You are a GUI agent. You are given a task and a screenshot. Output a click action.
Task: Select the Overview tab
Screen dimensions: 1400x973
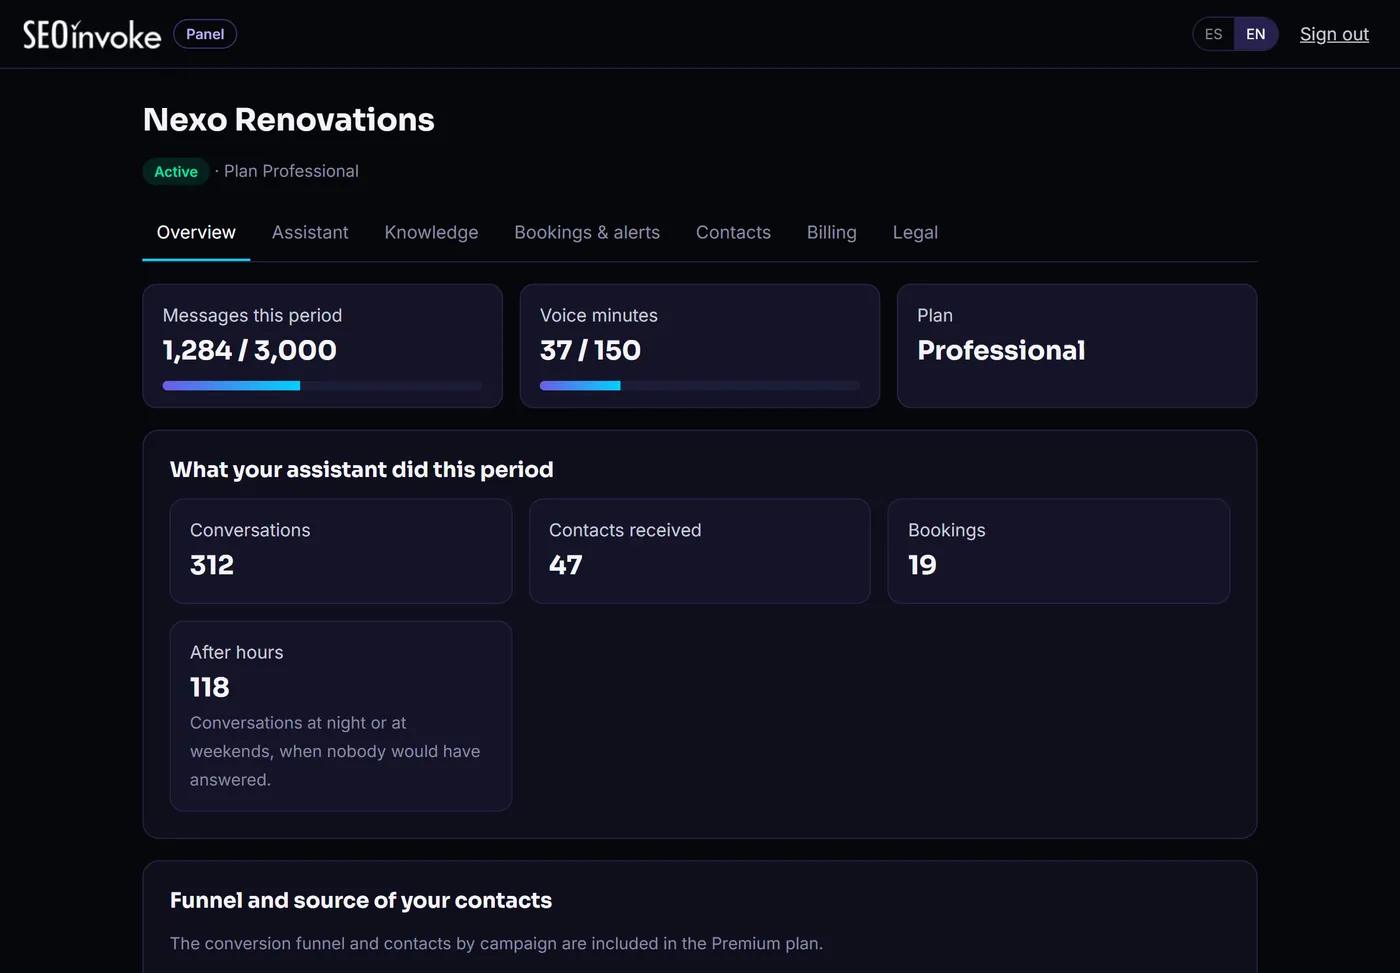[x=196, y=232]
